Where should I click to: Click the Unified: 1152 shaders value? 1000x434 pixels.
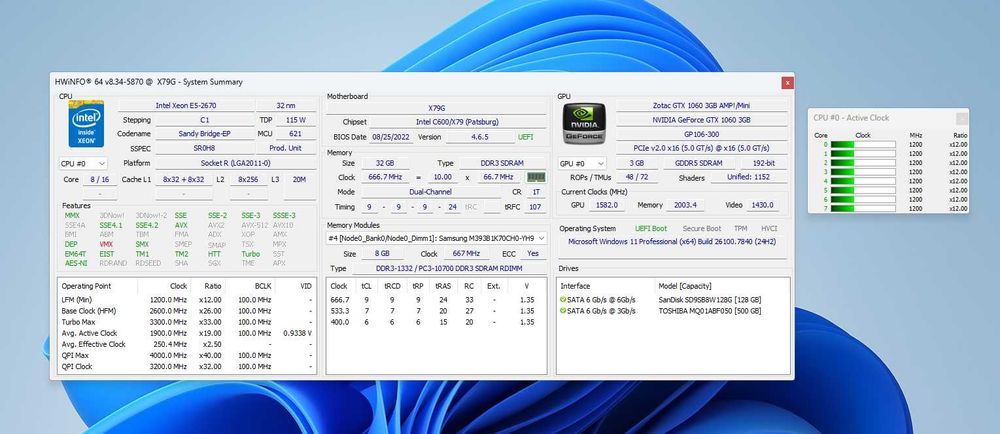pos(749,178)
